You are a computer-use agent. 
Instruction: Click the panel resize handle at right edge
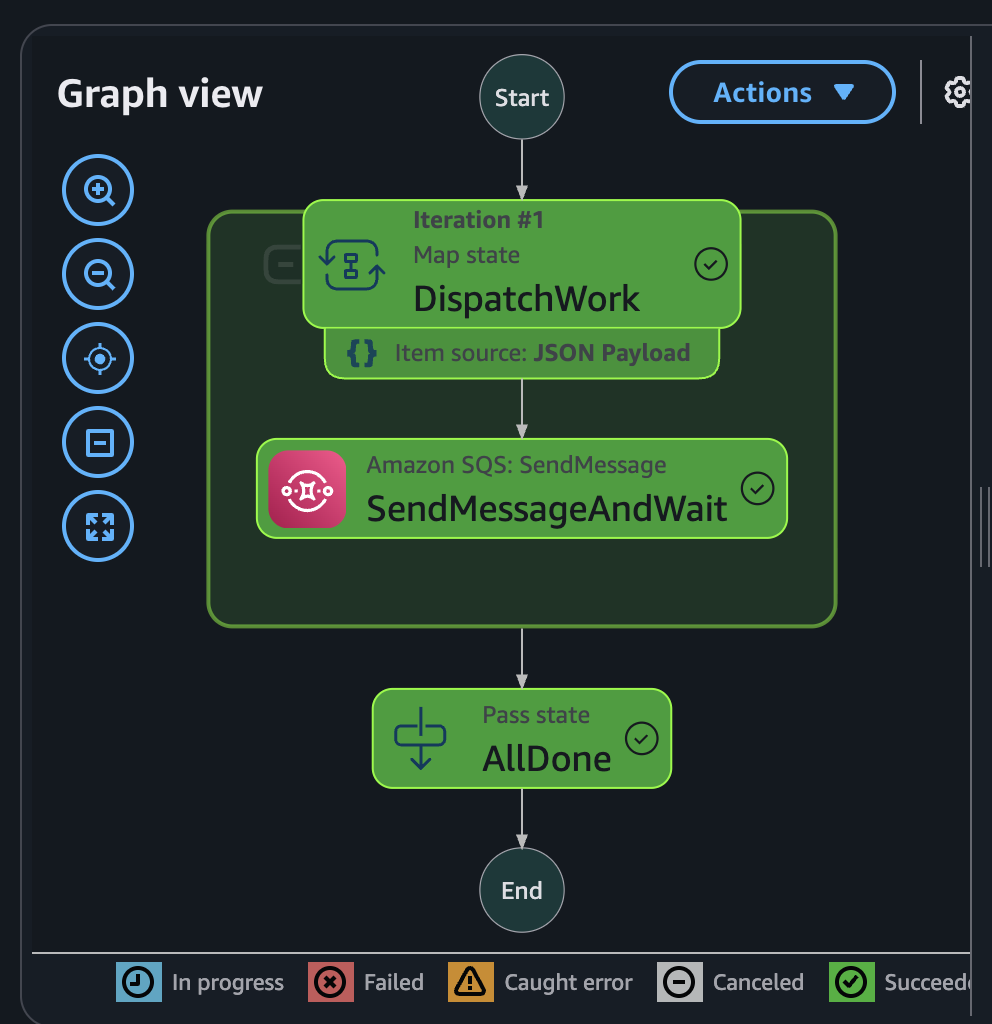[x=984, y=526]
